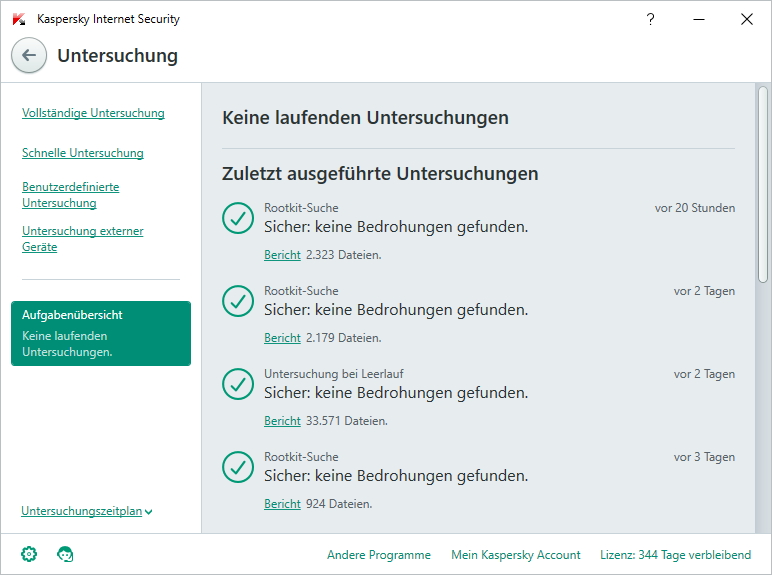Viewport: 772px width, 575px height.
Task: Click 'Untersuchung bei Leerlauf' label
Action: point(334,374)
